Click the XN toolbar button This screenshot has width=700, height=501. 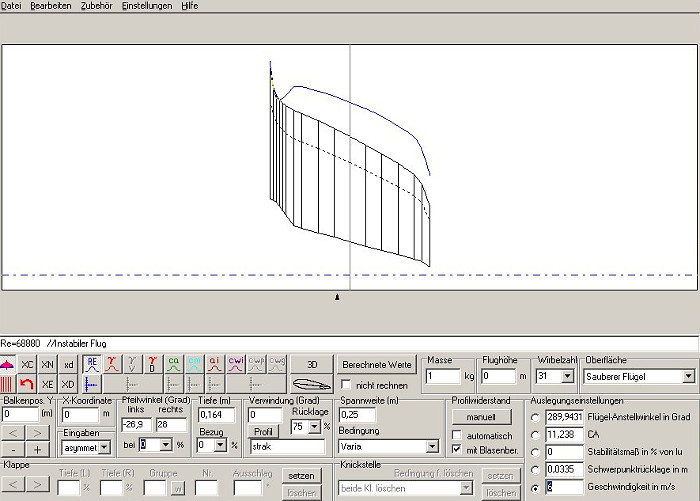pyautogui.click(x=47, y=364)
